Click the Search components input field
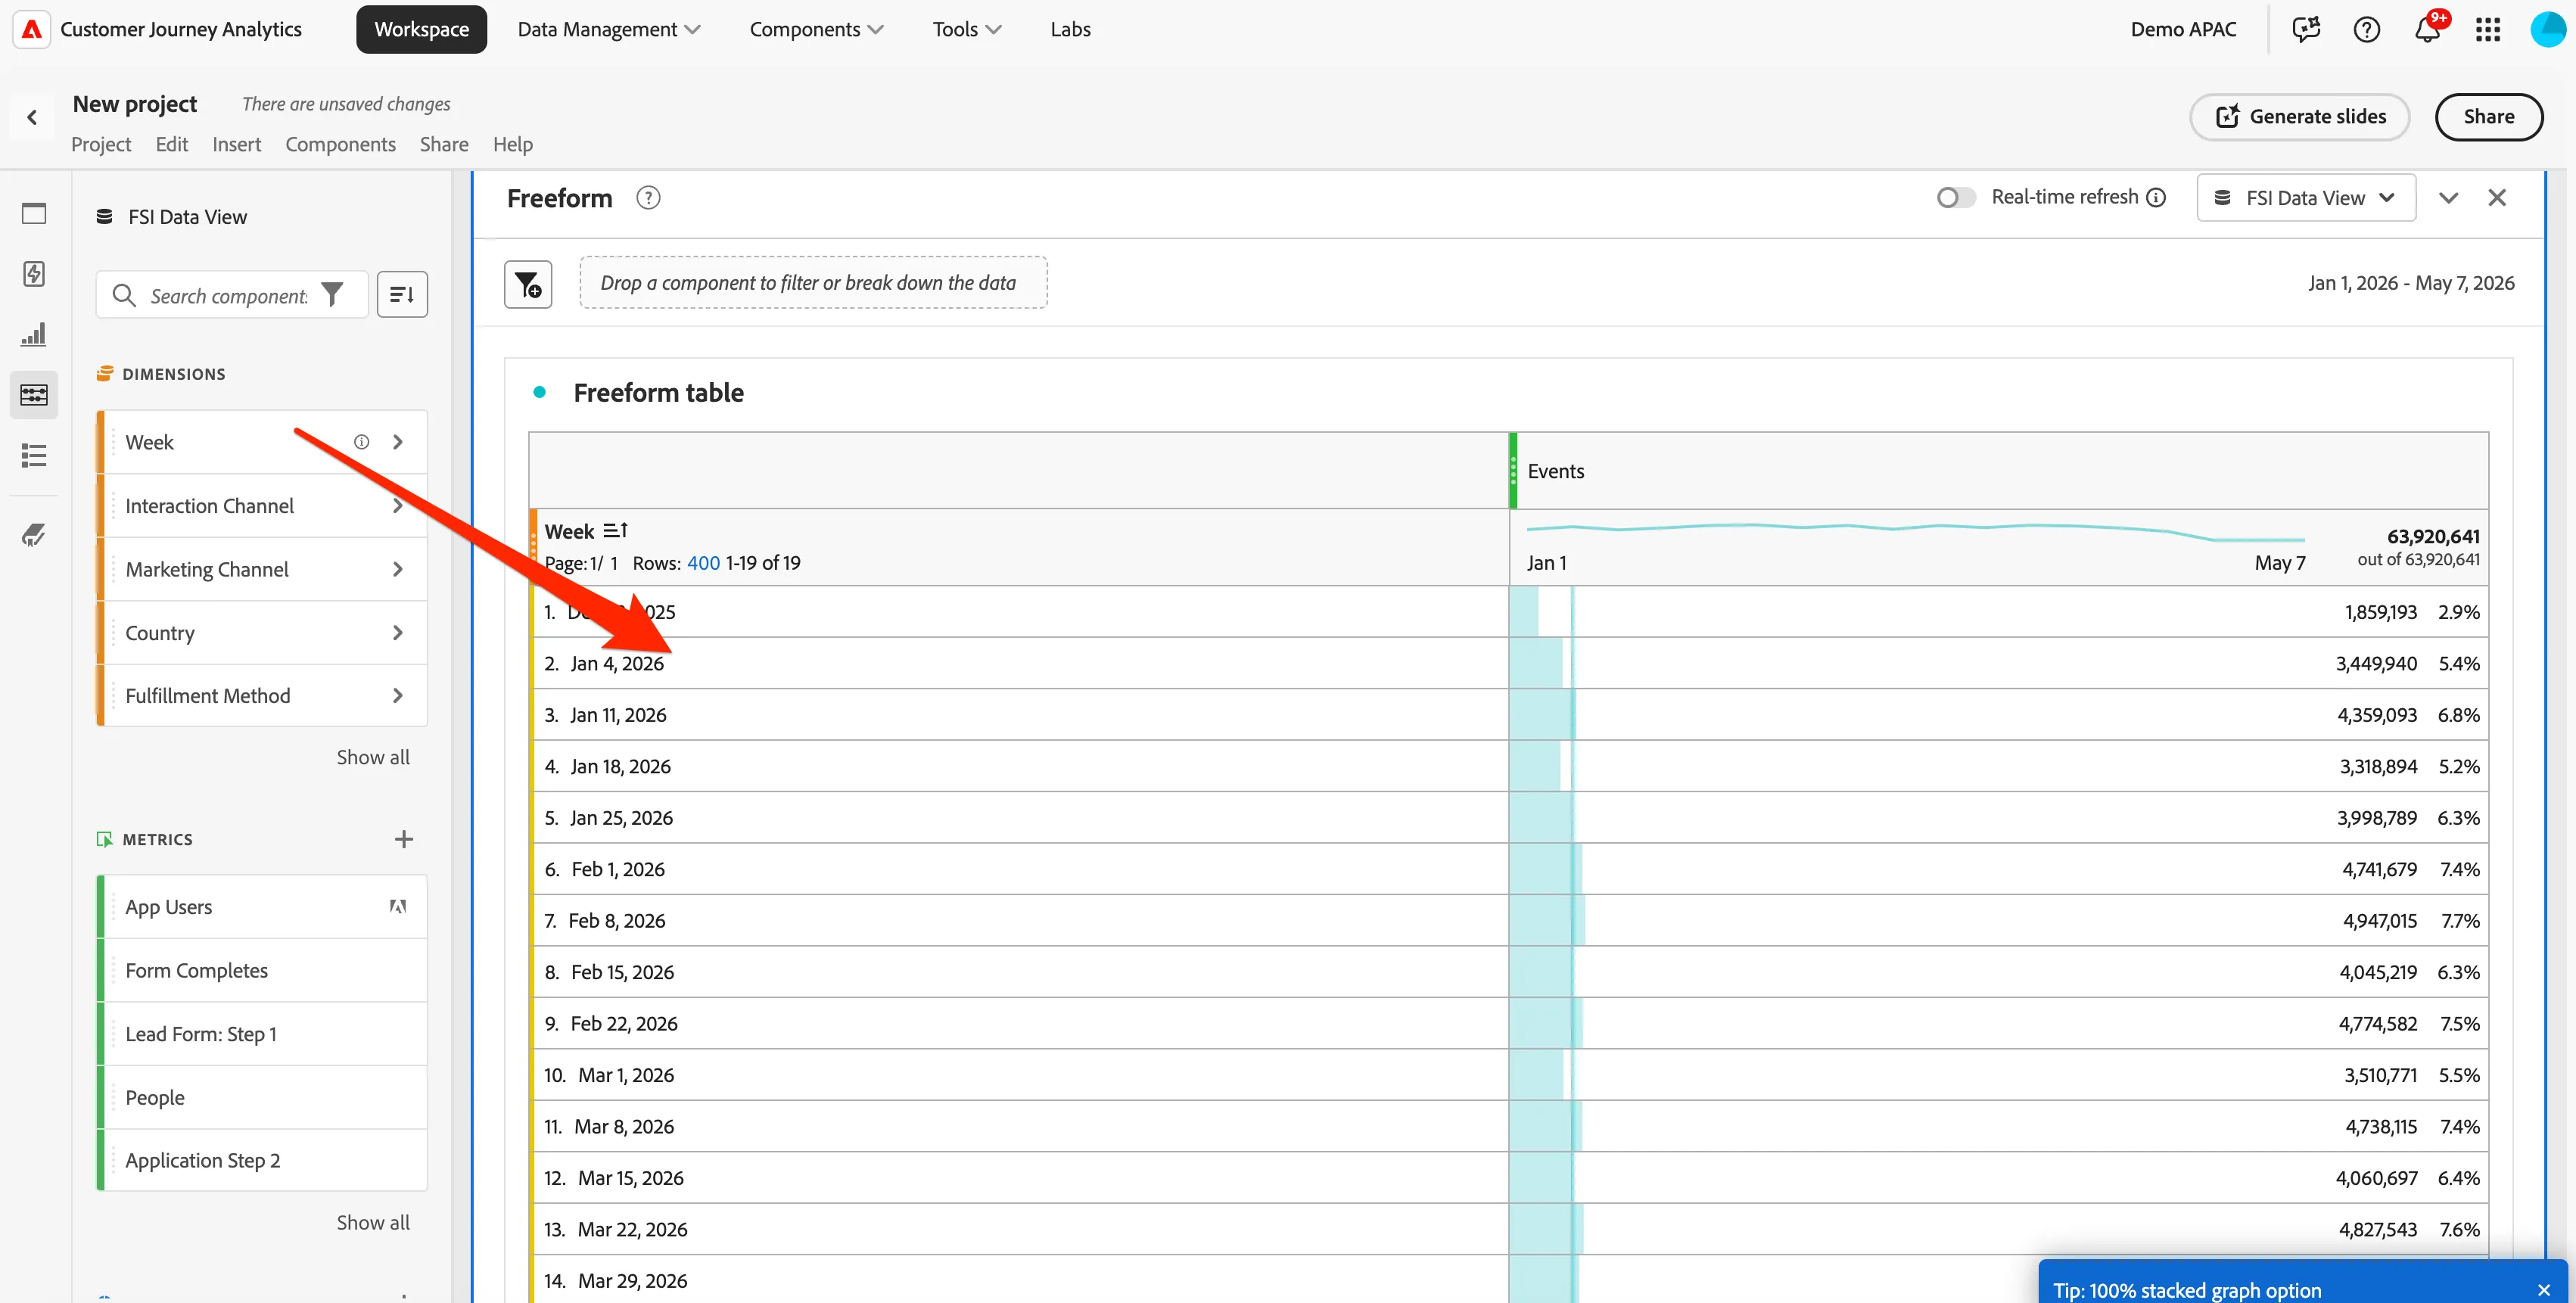 [x=228, y=295]
